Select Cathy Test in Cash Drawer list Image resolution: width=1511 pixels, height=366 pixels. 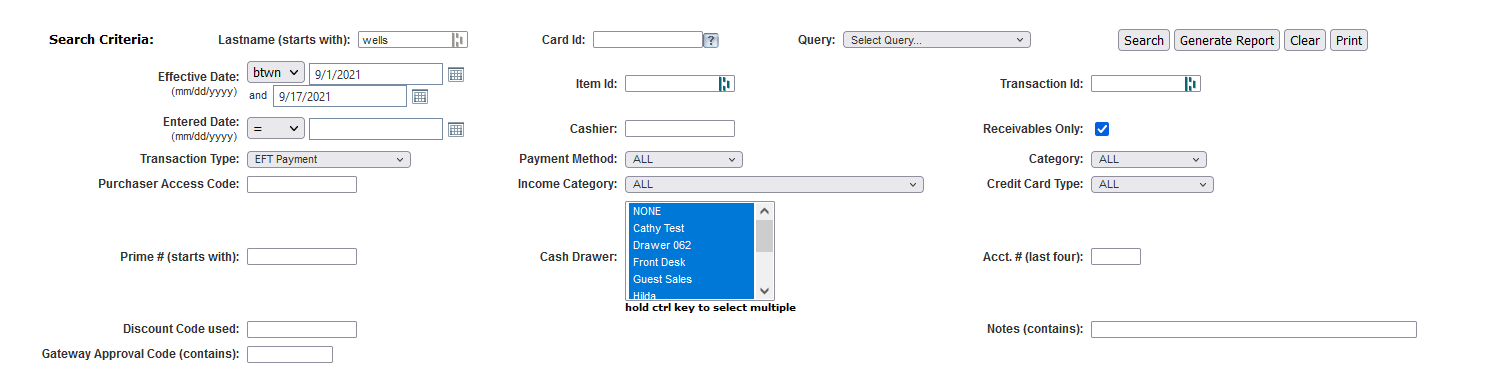[691, 228]
